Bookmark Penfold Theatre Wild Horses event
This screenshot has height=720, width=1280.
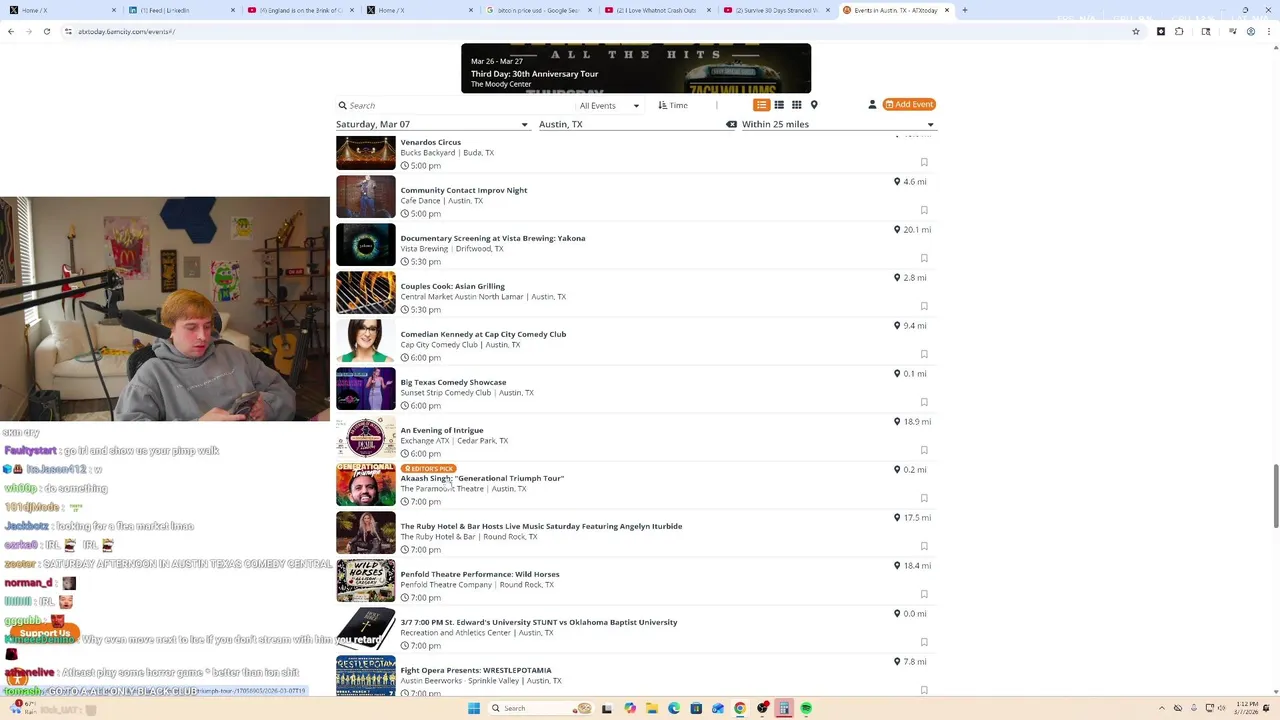[924, 594]
